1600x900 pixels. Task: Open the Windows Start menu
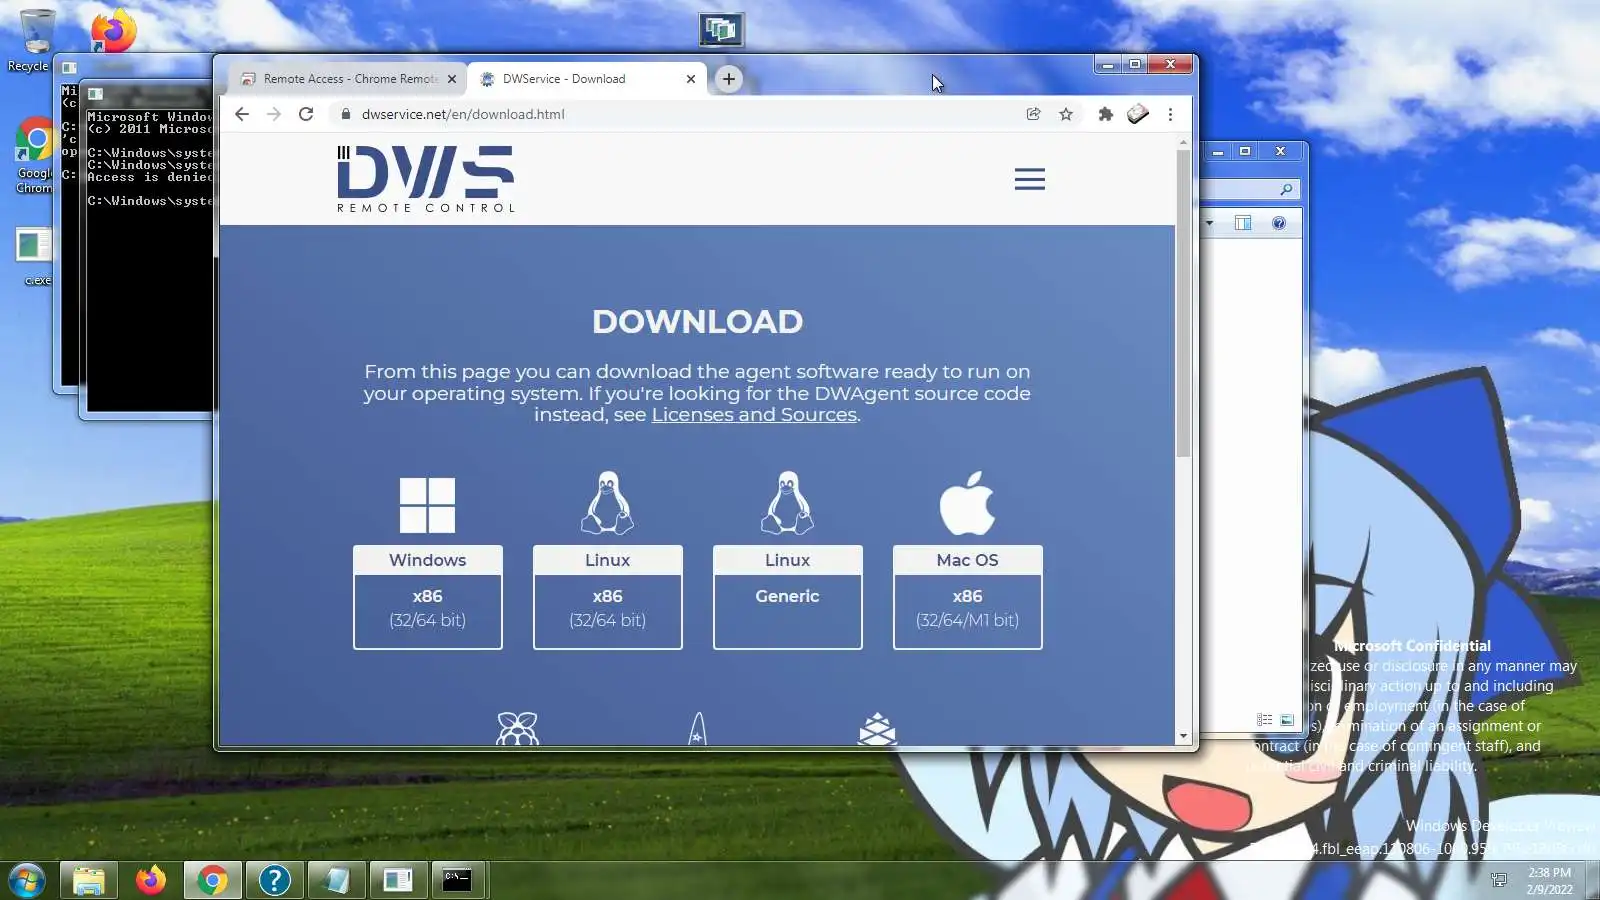[x=27, y=880]
